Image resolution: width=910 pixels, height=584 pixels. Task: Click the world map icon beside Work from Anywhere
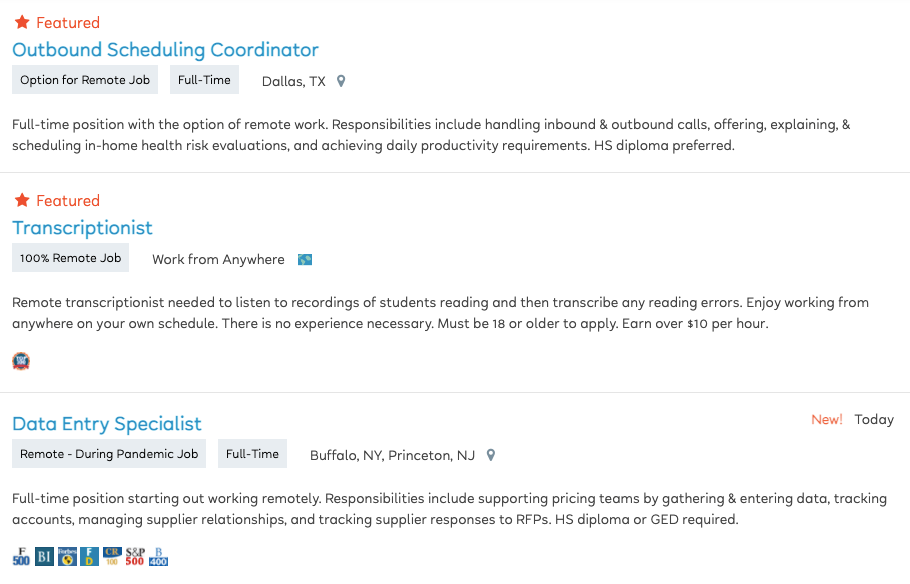(305, 259)
